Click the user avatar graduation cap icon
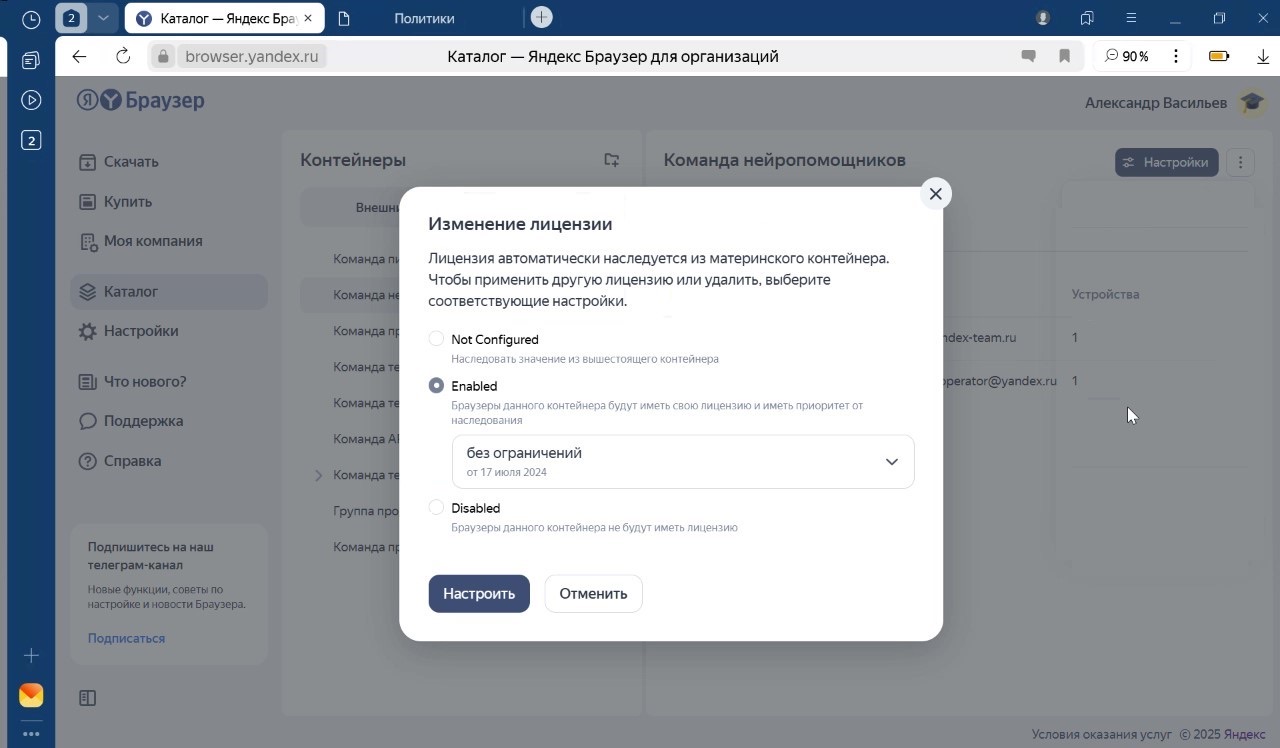Screen dimensions: 1280x748 tap(1251, 102)
